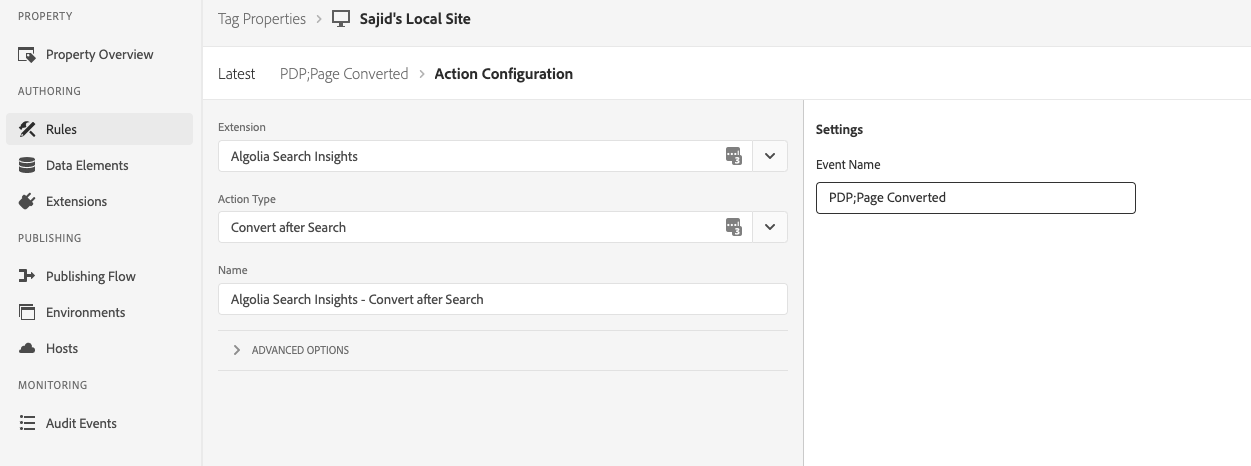Click the Convert after Search action type box
This screenshot has height=466, width=1251.
tap(503, 227)
